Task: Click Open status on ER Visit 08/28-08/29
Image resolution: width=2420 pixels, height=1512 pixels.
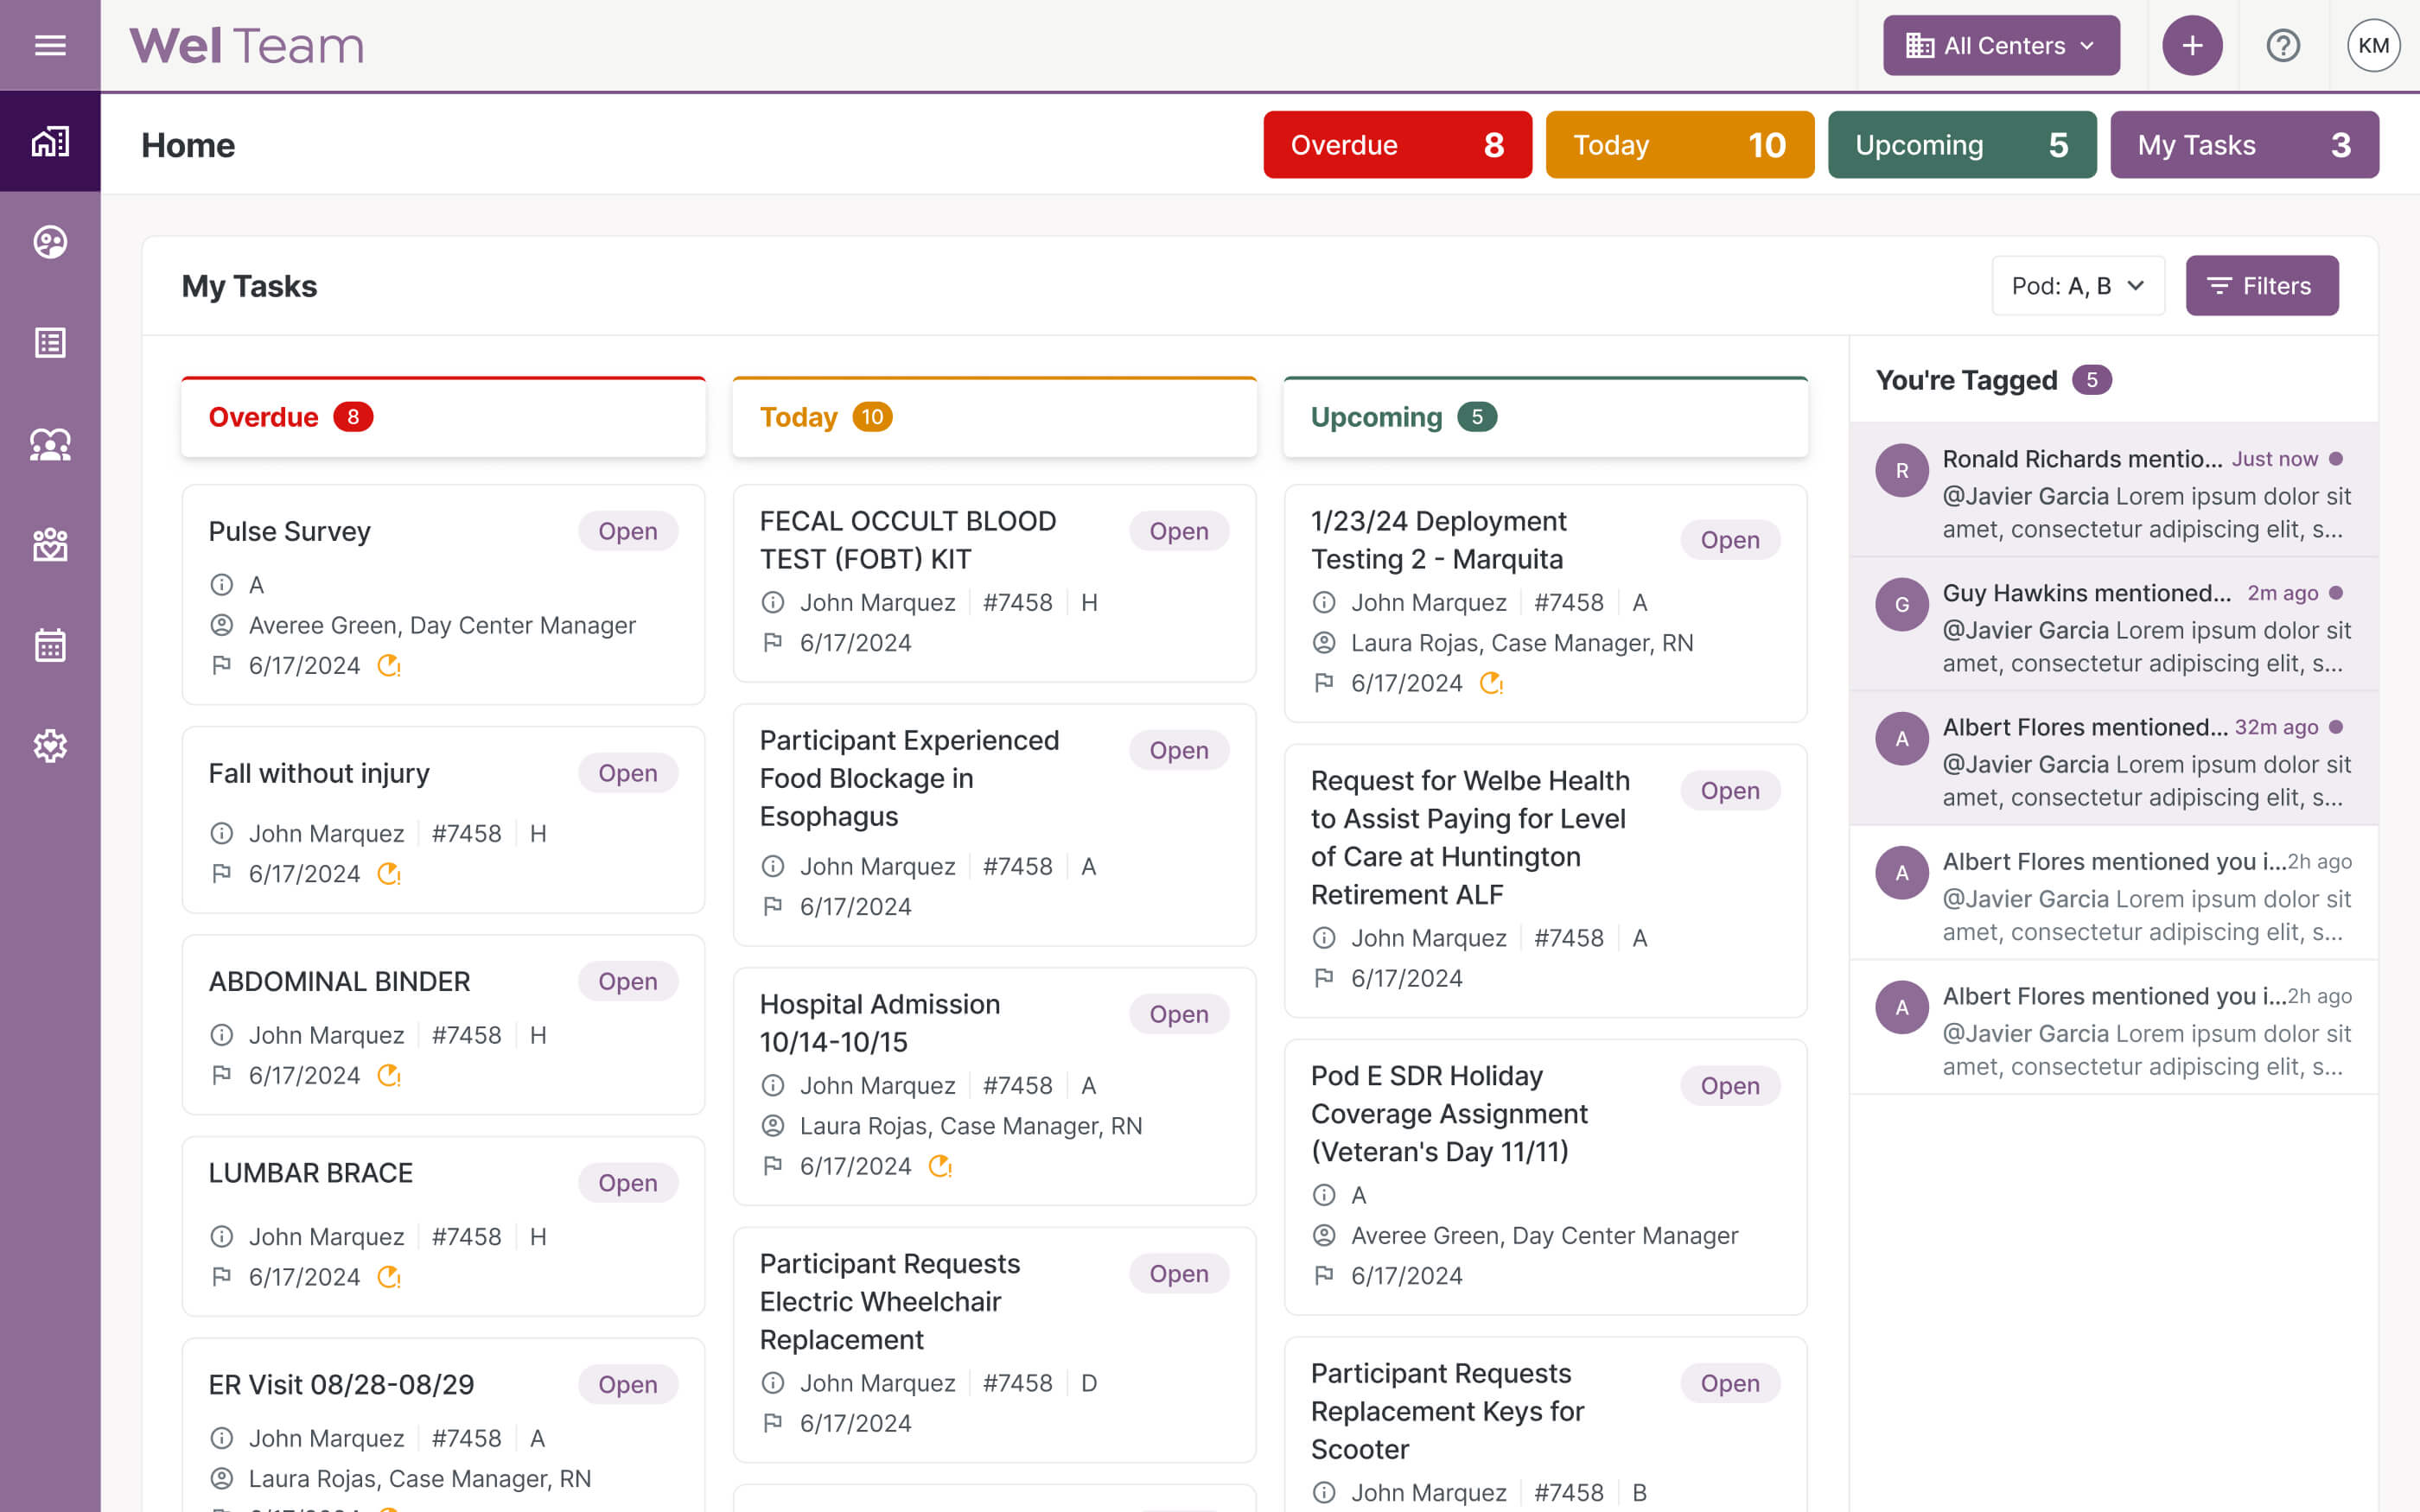Action: [x=628, y=1385]
